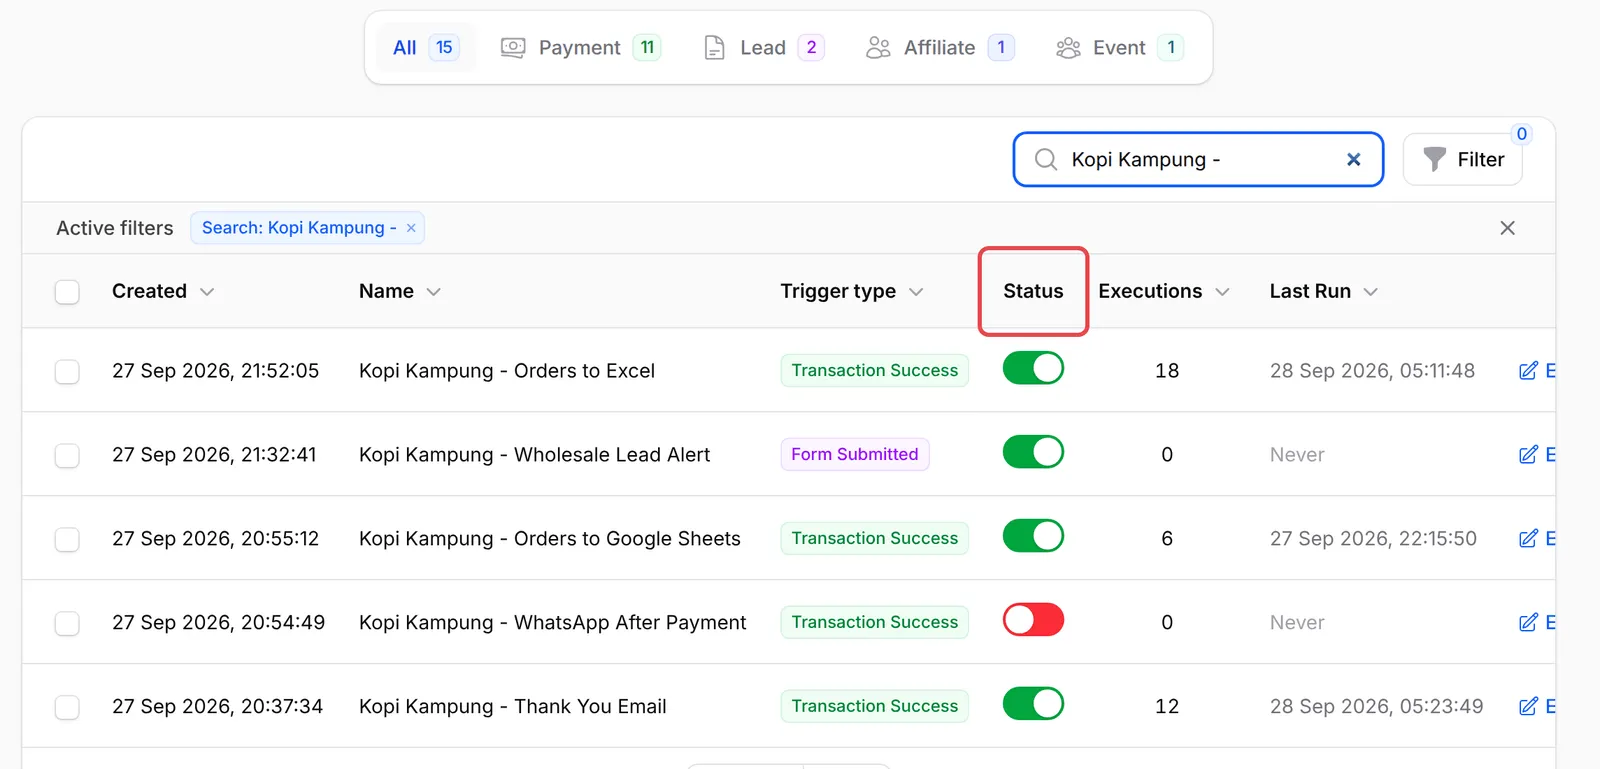
Task: Check the Wholesale Lead Alert row checkbox
Action: (67, 456)
